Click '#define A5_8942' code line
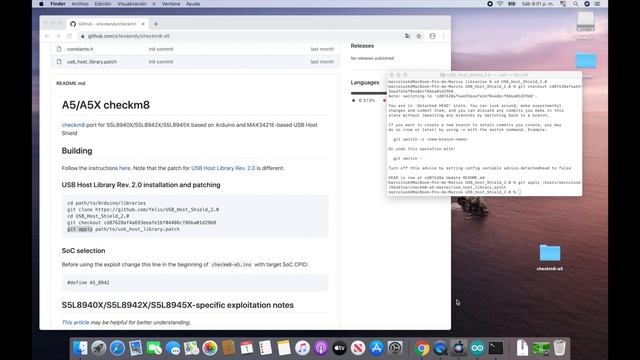Image resolution: width=640 pixels, height=360 pixels. tap(88, 282)
